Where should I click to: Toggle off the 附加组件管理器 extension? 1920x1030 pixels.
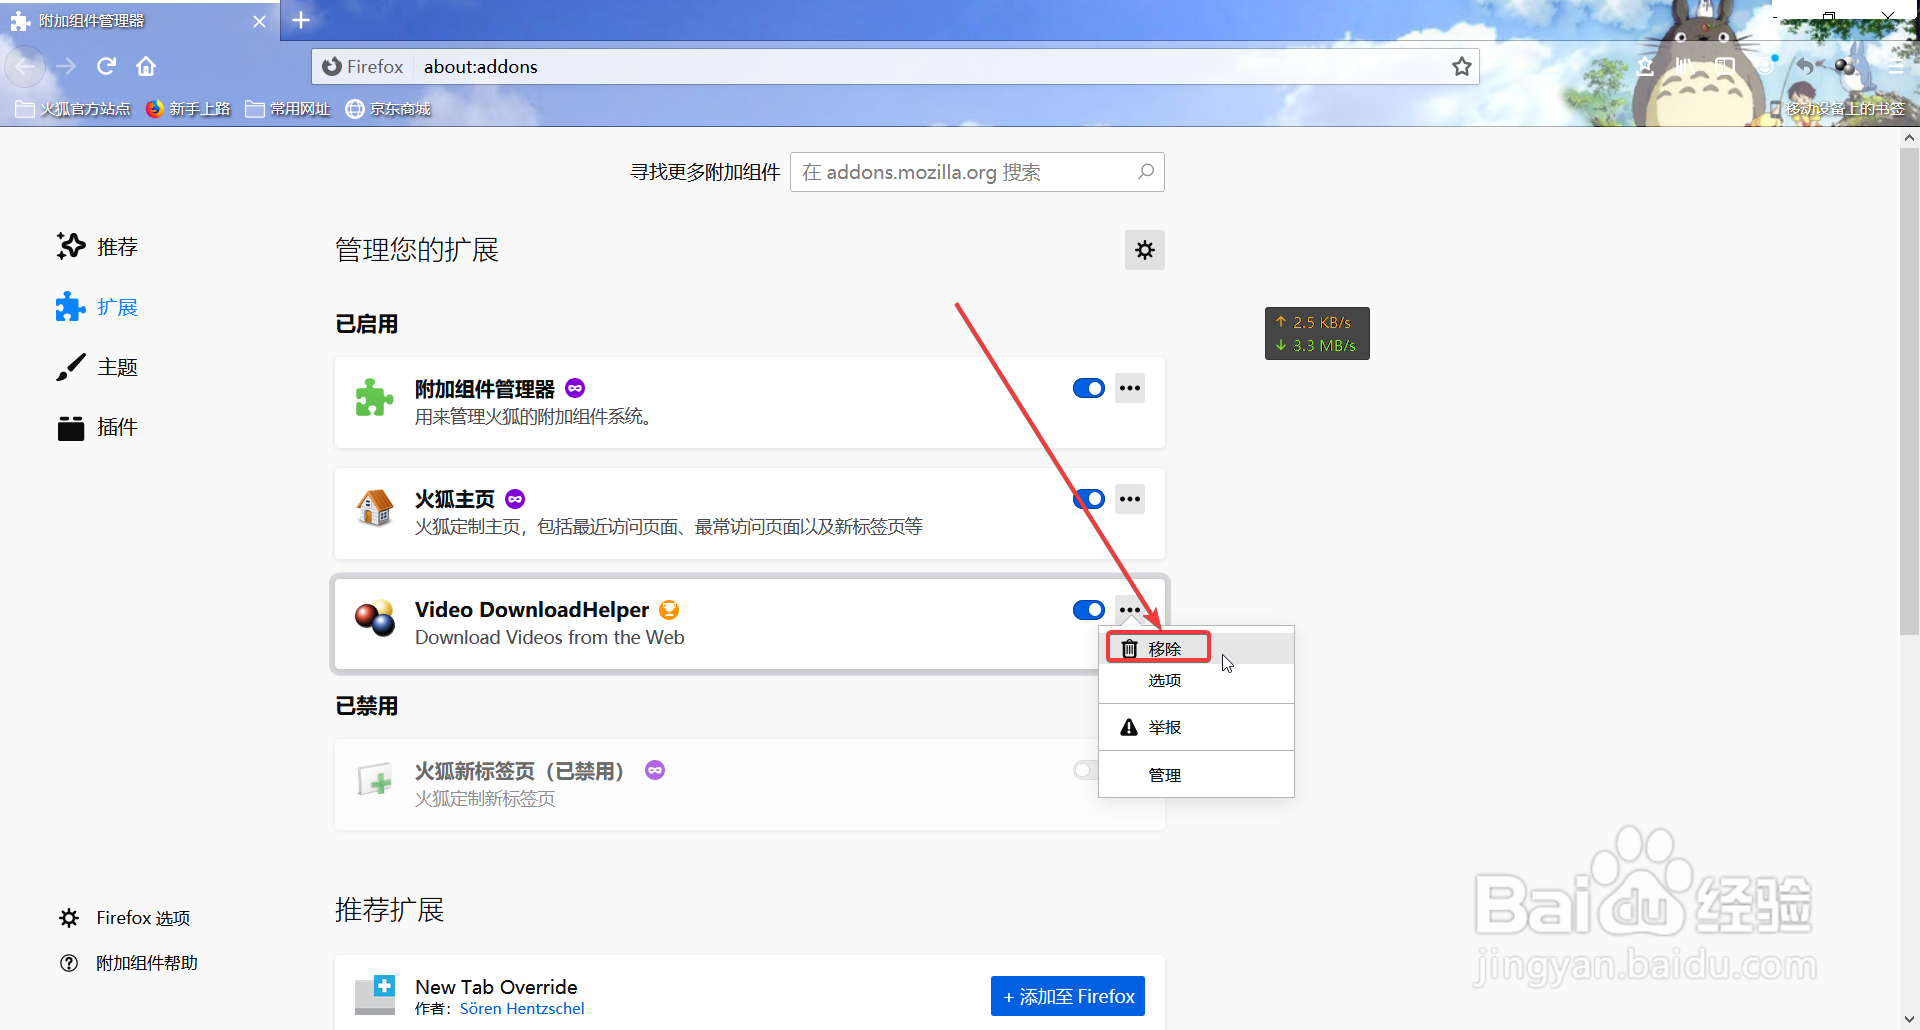pos(1089,388)
